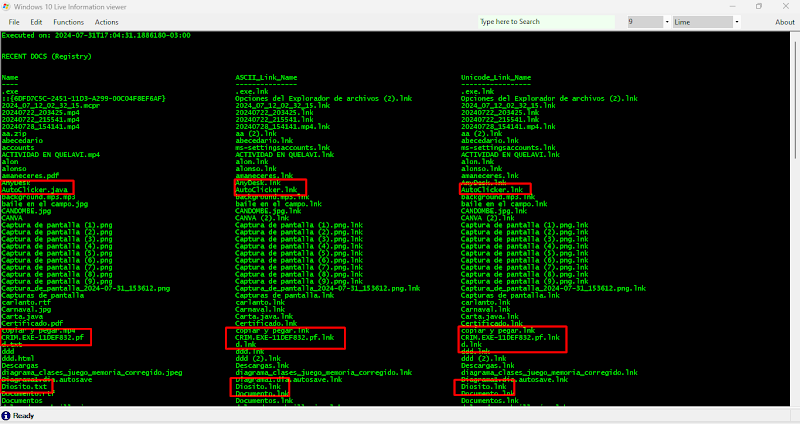This screenshot has width=800, height=424.
Task: Click the 'Executed on:' timestamp line
Action: click(96, 35)
